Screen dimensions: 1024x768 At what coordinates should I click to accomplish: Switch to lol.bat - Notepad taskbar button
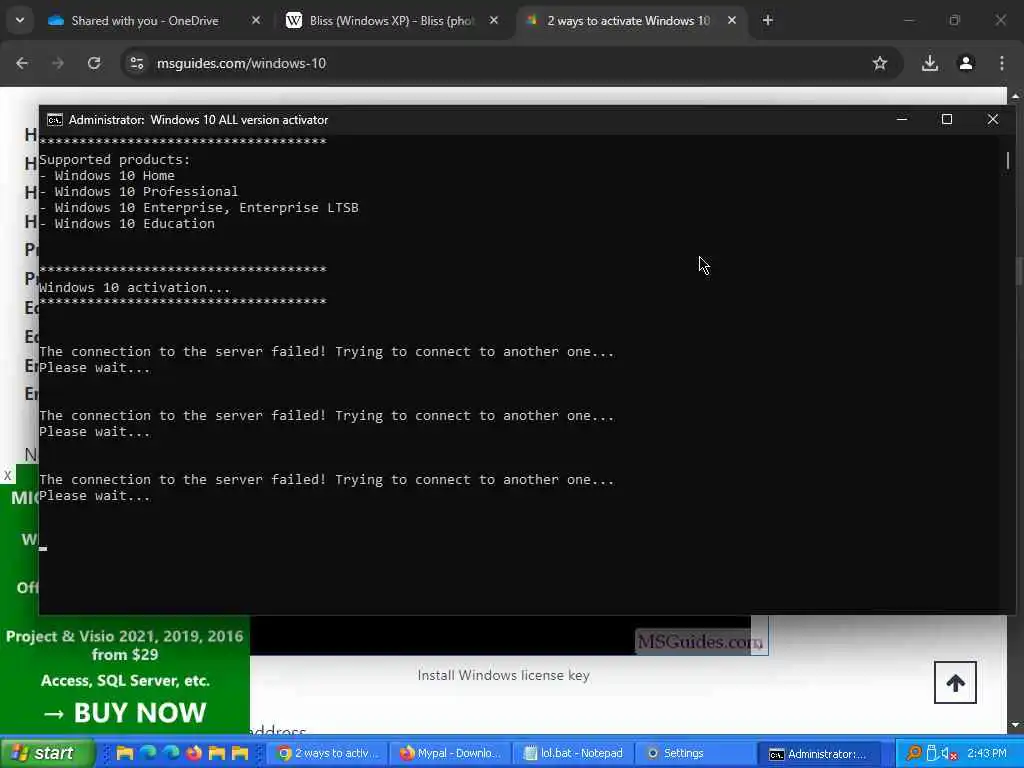click(x=573, y=753)
